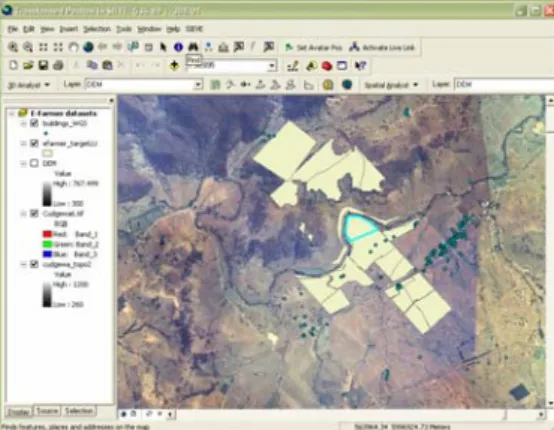
Task: Collapse the Cudgewa tif layer legend
Action: pyautogui.click(x=23, y=214)
